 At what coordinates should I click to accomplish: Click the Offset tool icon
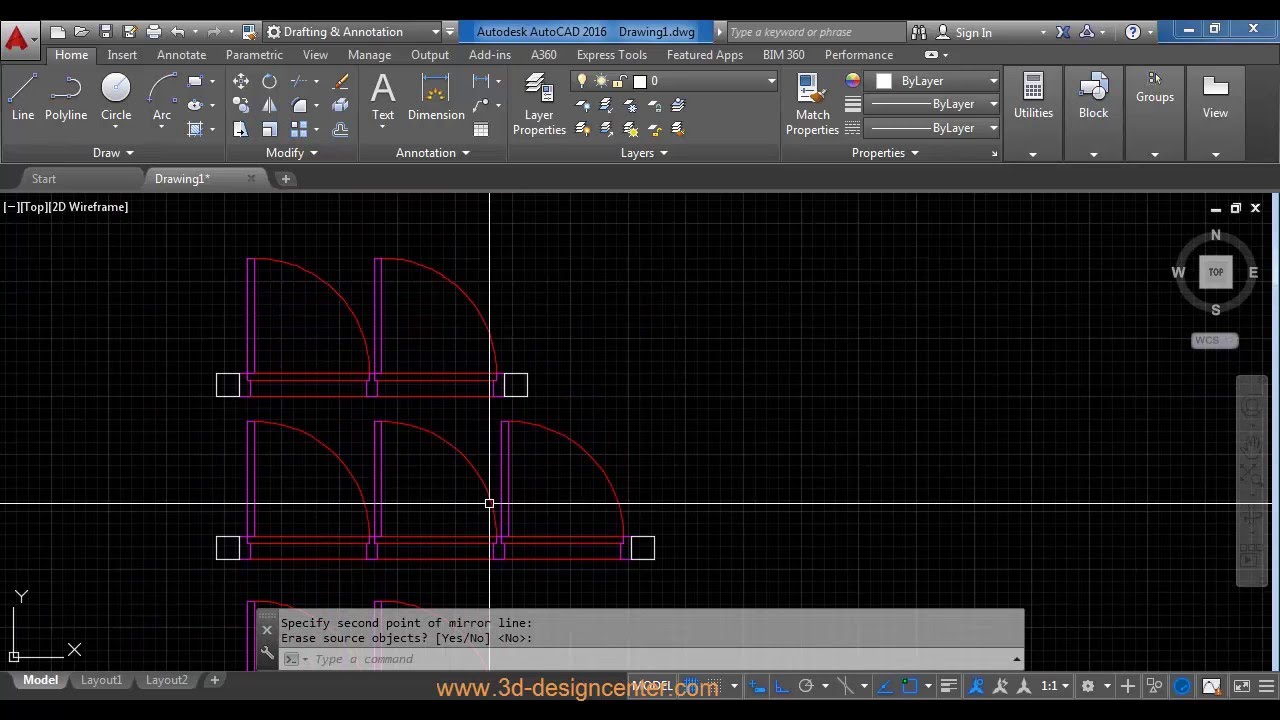click(341, 129)
